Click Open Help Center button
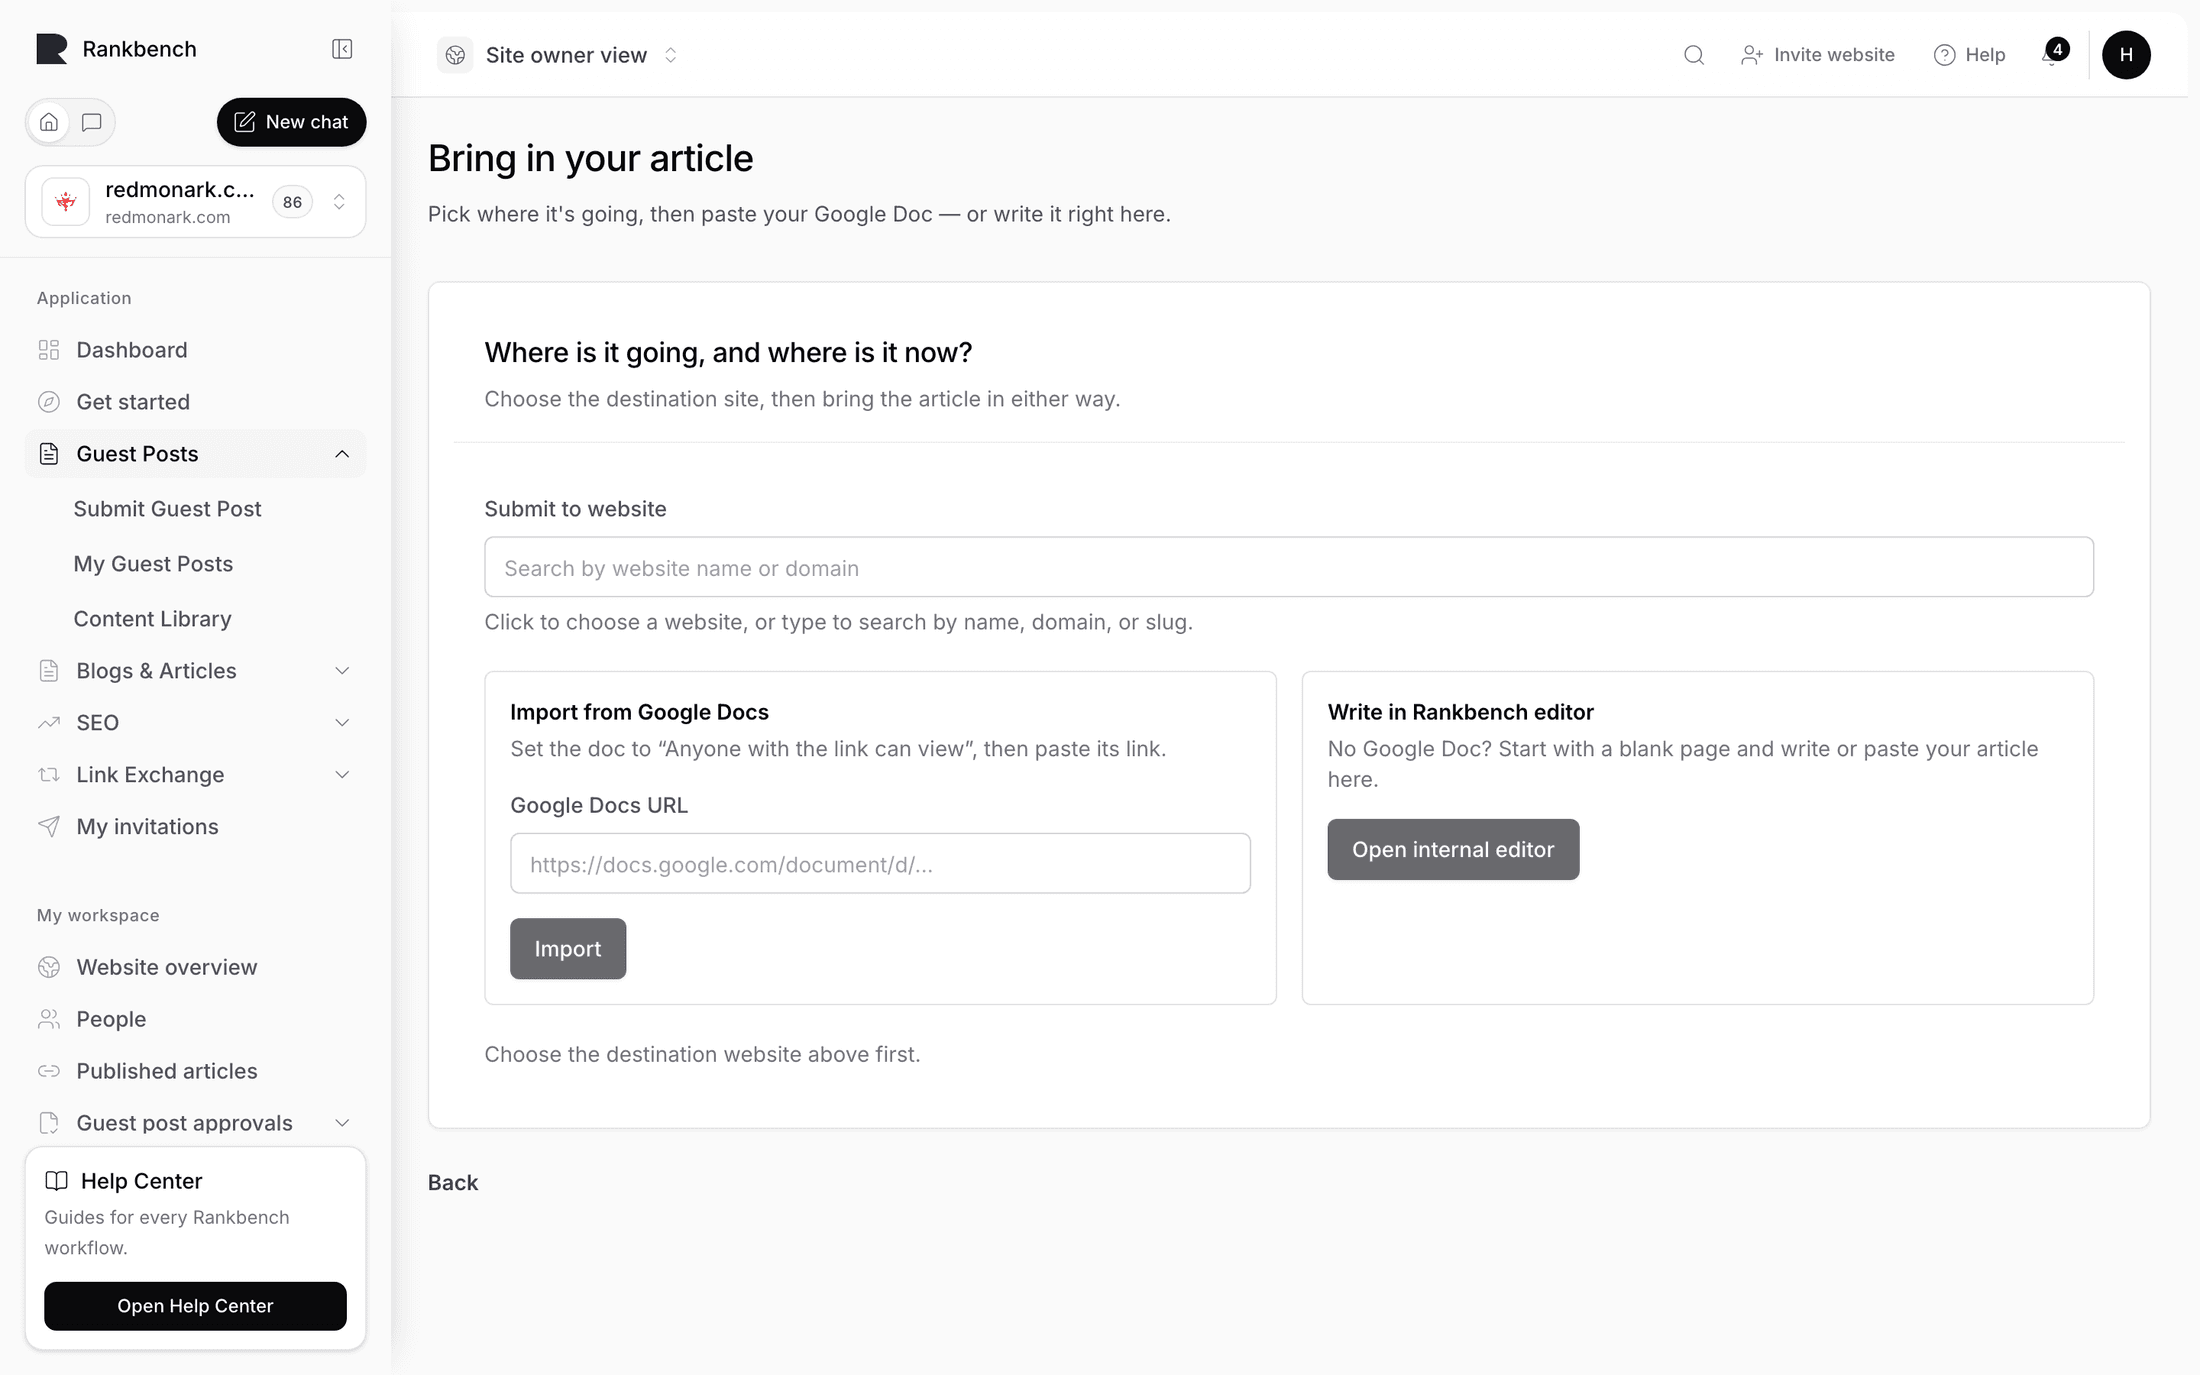 pos(196,1306)
